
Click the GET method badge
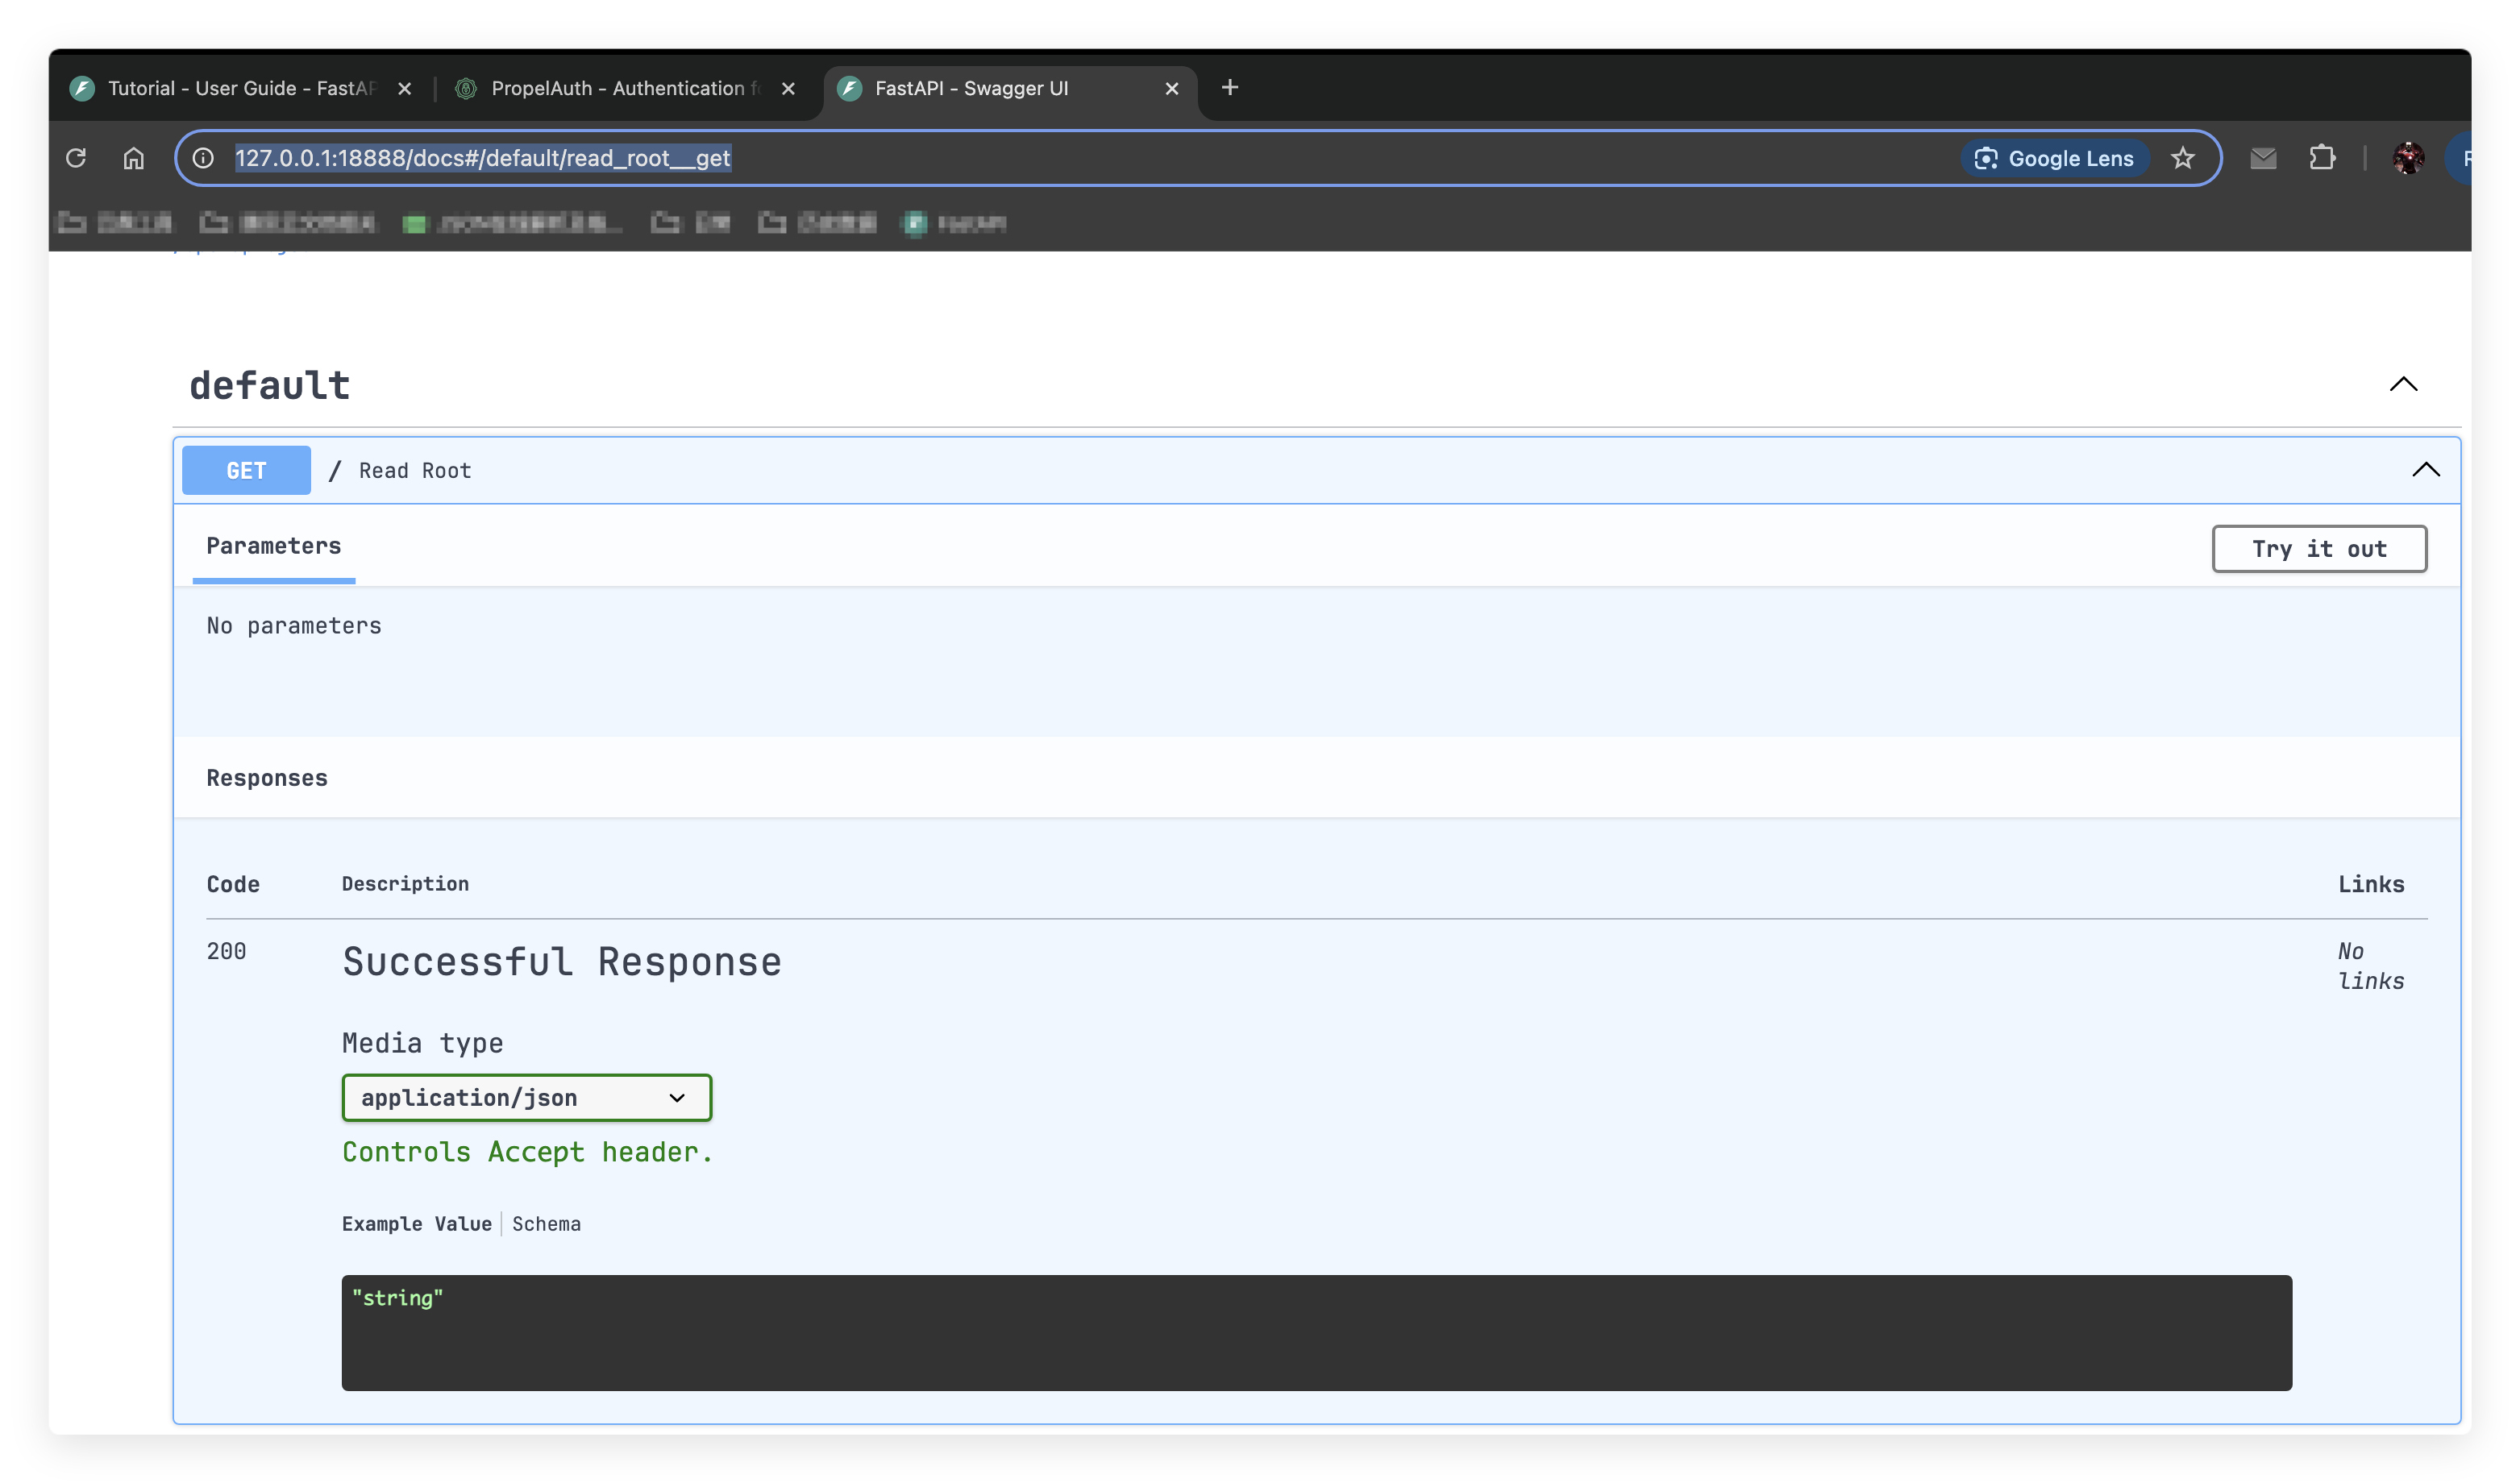(x=246, y=470)
